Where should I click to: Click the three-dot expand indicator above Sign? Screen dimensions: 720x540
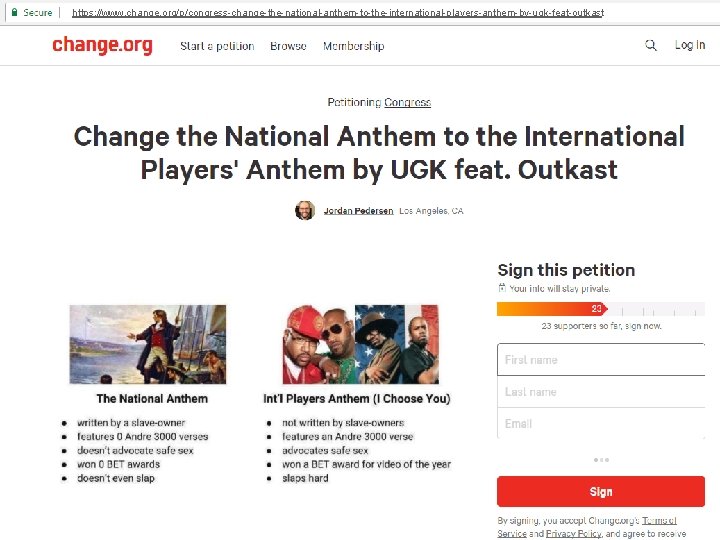click(601, 460)
